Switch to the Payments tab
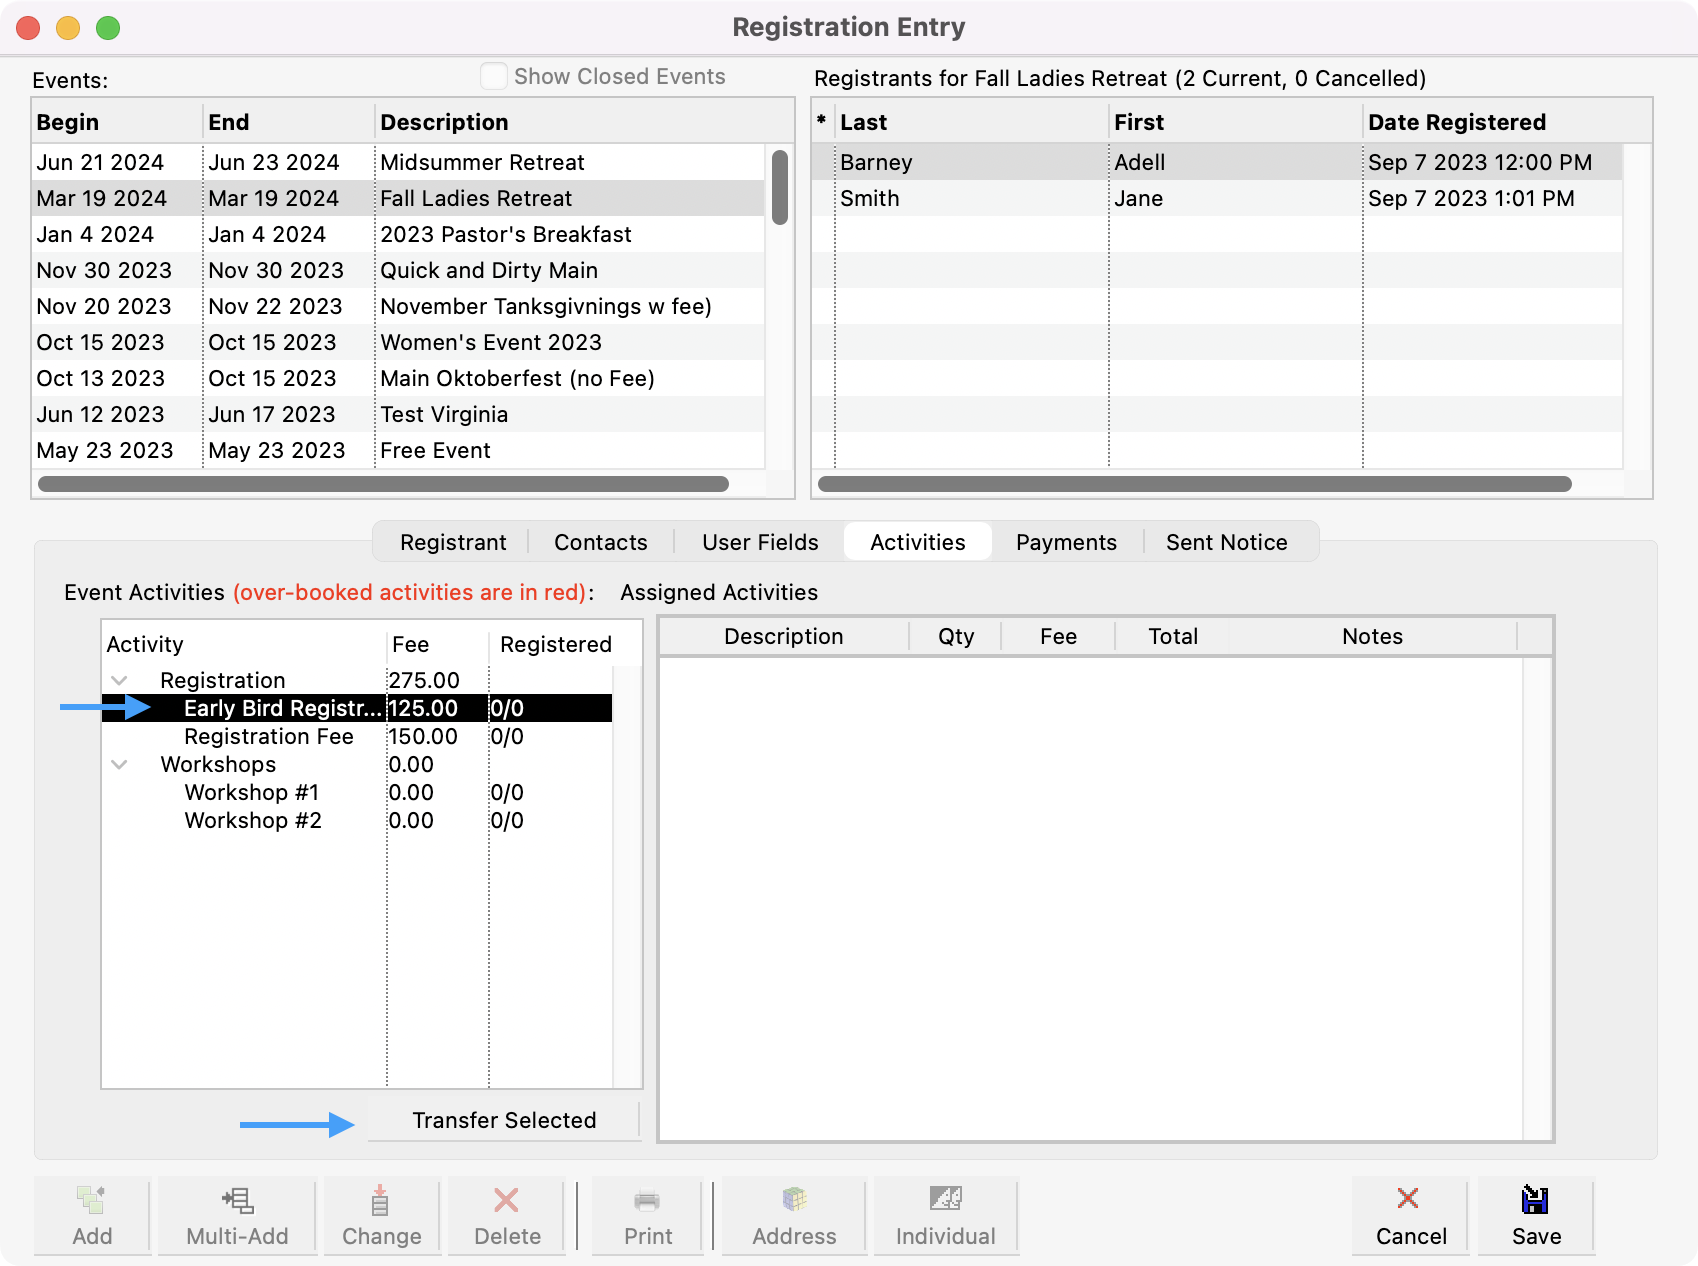 [x=1066, y=542]
